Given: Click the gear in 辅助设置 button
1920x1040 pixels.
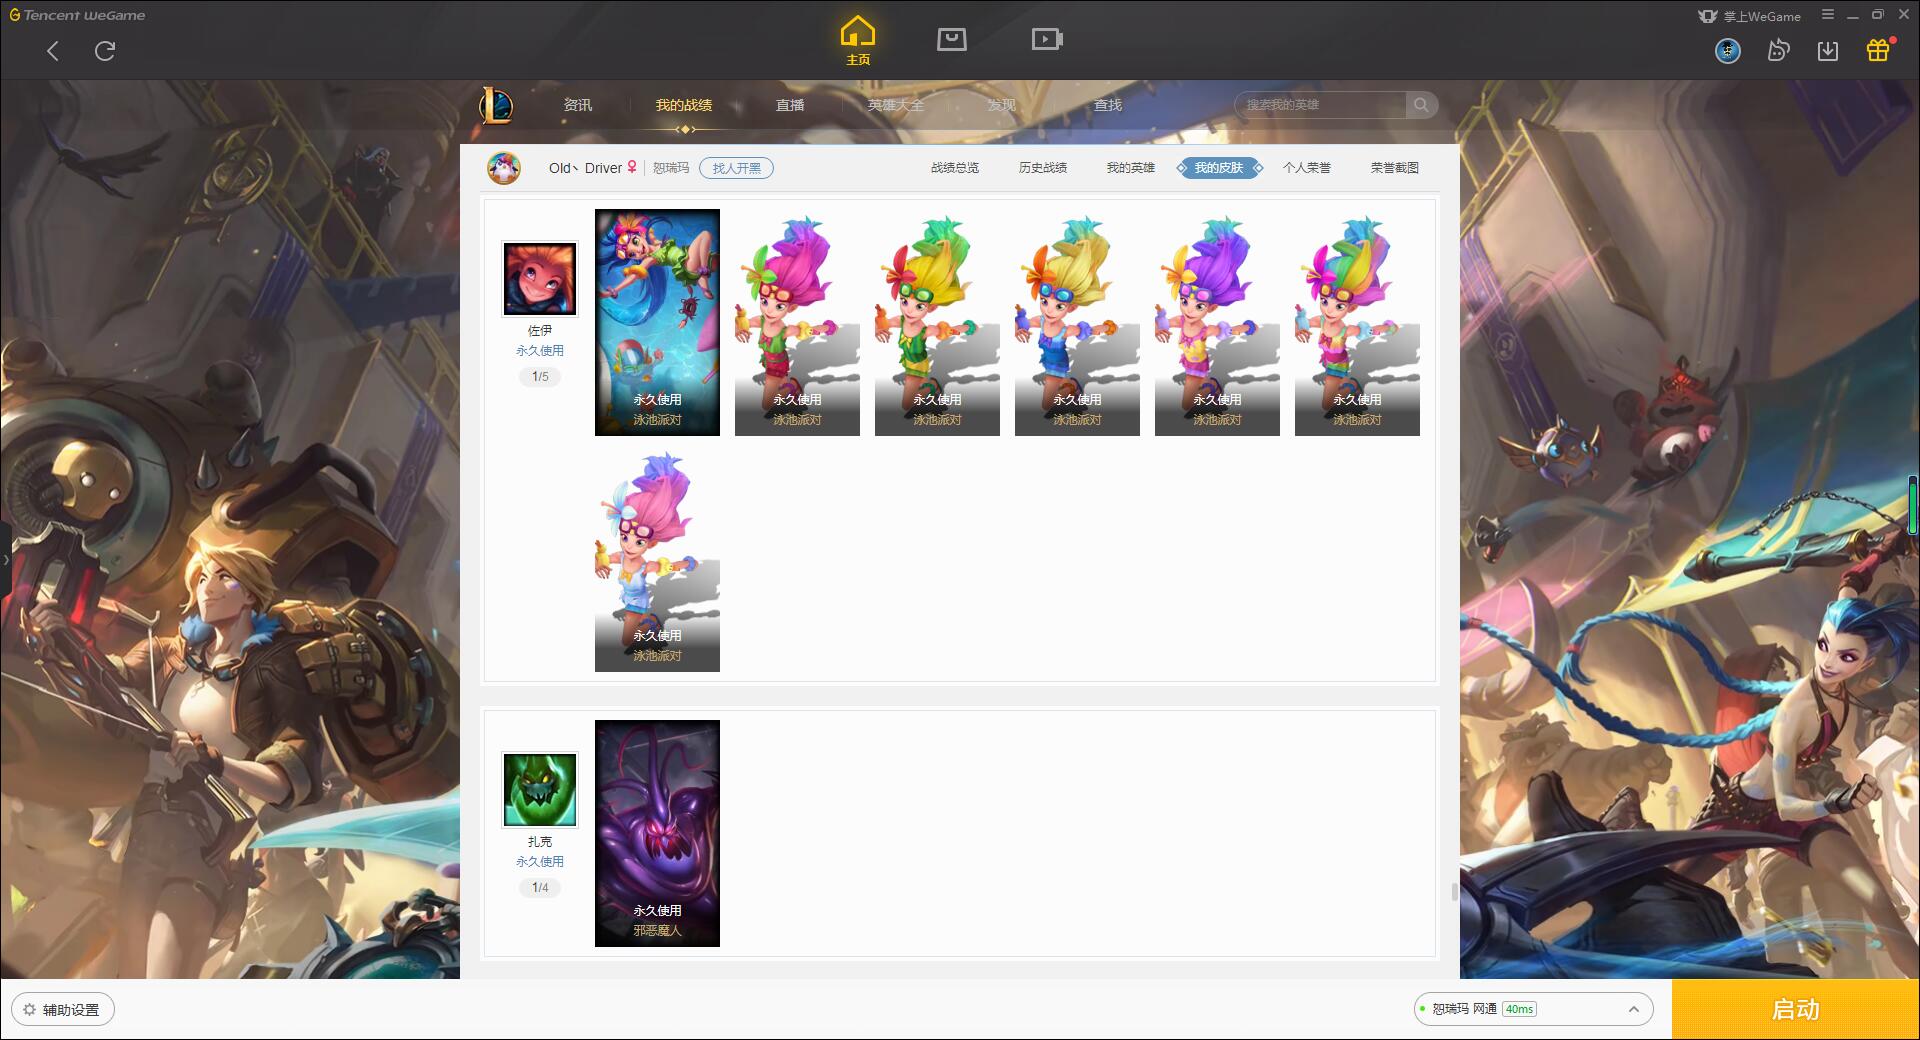Looking at the screenshot, I should [29, 1010].
